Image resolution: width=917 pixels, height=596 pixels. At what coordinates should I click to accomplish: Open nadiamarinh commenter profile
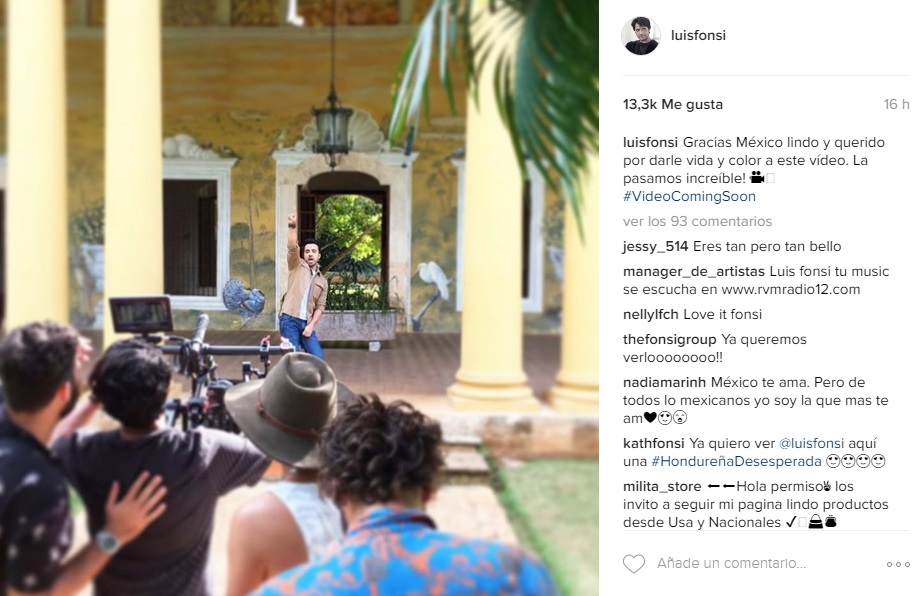664,383
